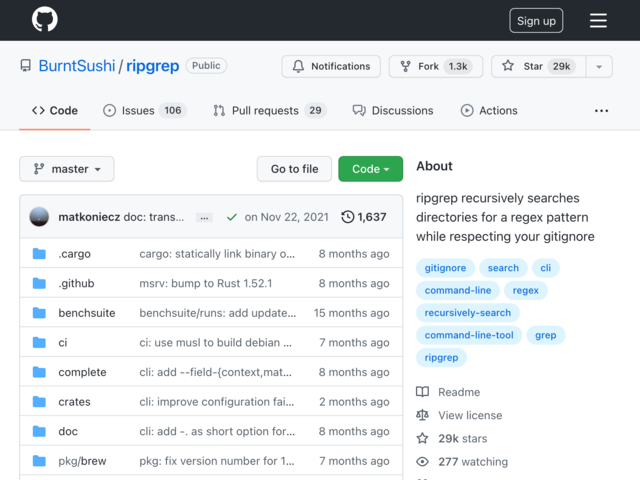Click the Notifications bell button
This screenshot has width=640, height=480.
[331, 66]
